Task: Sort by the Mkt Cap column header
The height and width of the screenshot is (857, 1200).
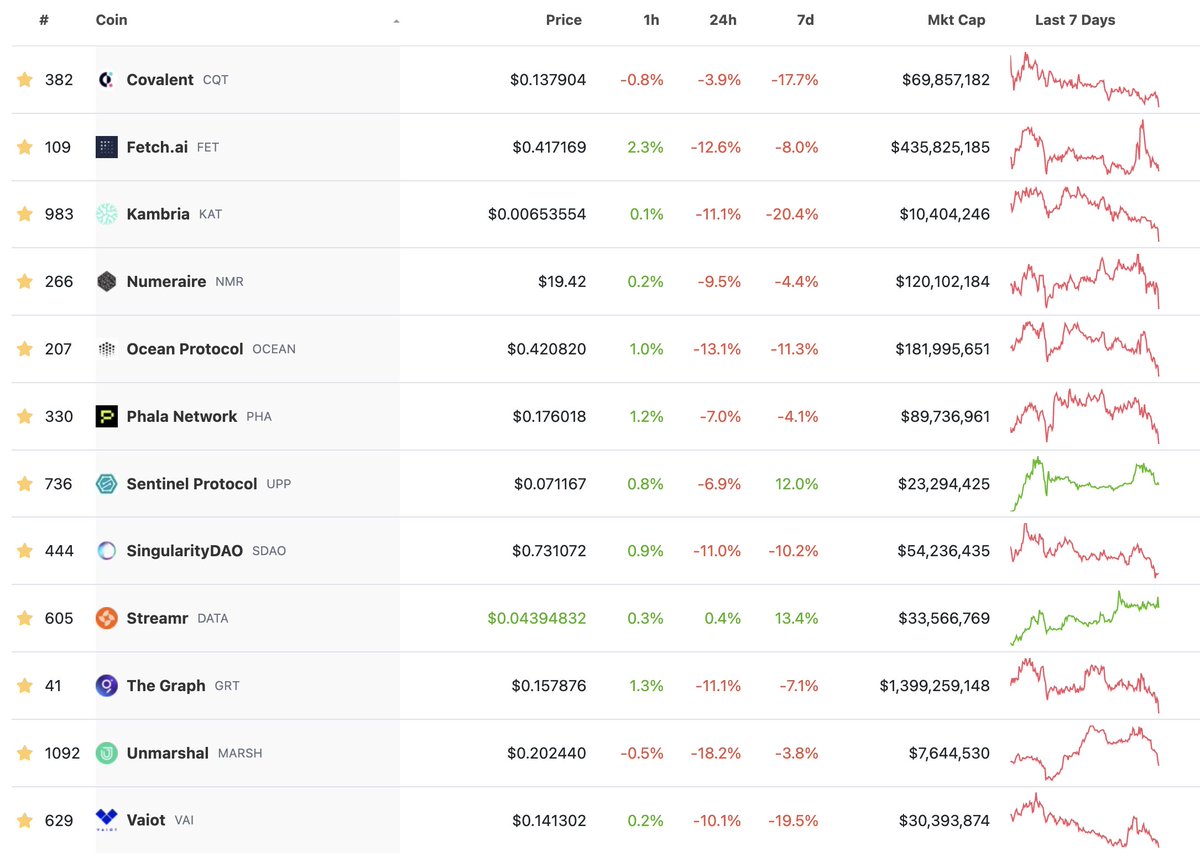Action: click(956, 20)
